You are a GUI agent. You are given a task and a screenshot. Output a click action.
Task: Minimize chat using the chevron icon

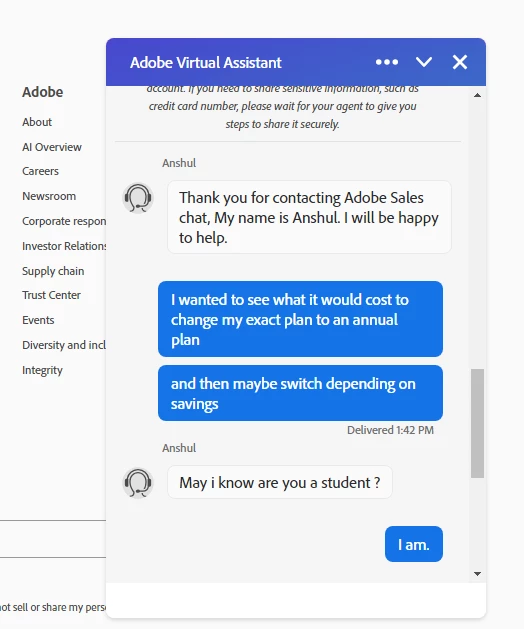(424, 62)
